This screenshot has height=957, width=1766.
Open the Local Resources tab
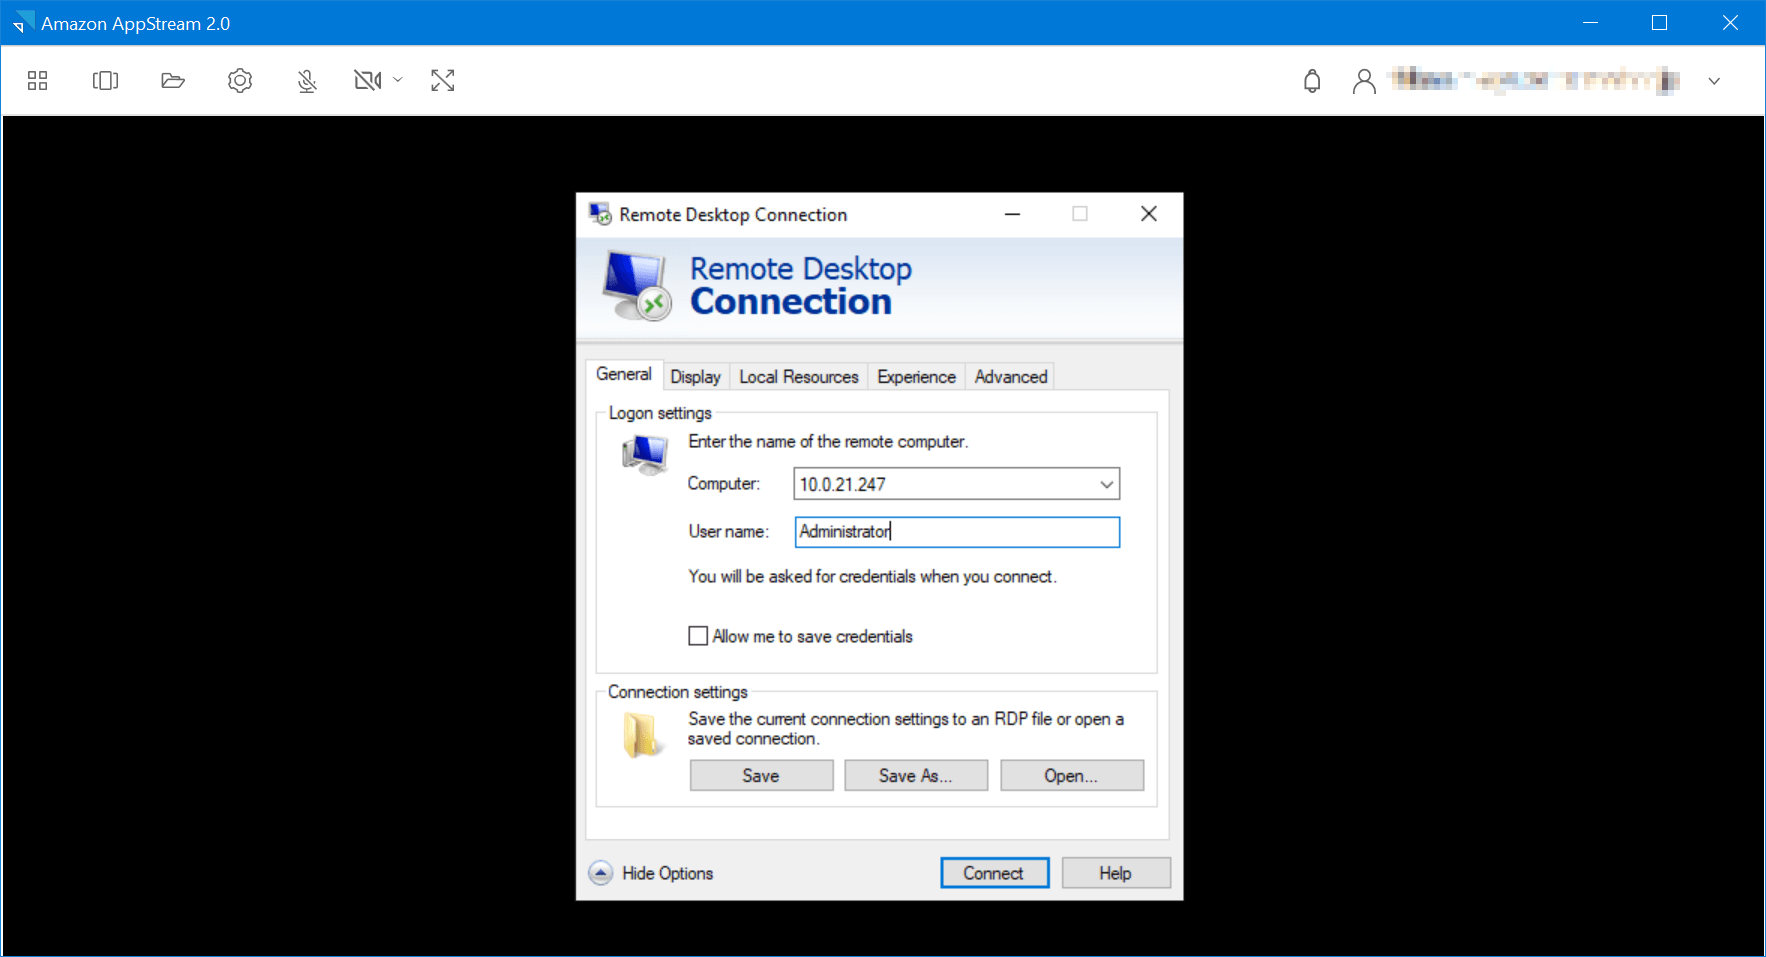798,377
